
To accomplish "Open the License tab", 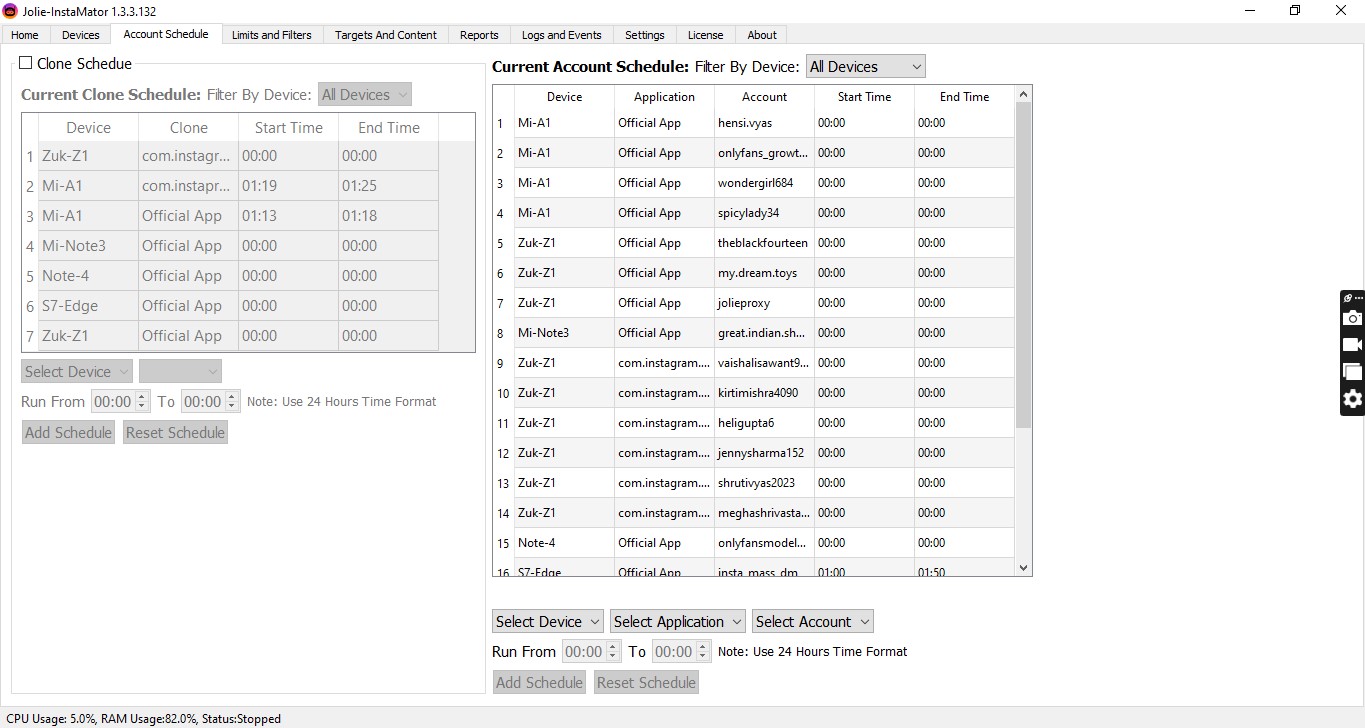I will pos(705,34).
